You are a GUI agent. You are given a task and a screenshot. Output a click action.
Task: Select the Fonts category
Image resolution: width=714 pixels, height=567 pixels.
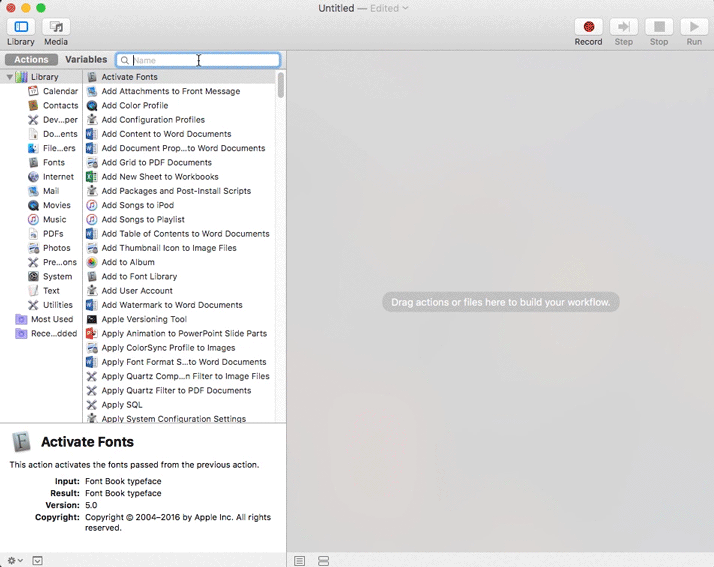[x=46, y=163]
